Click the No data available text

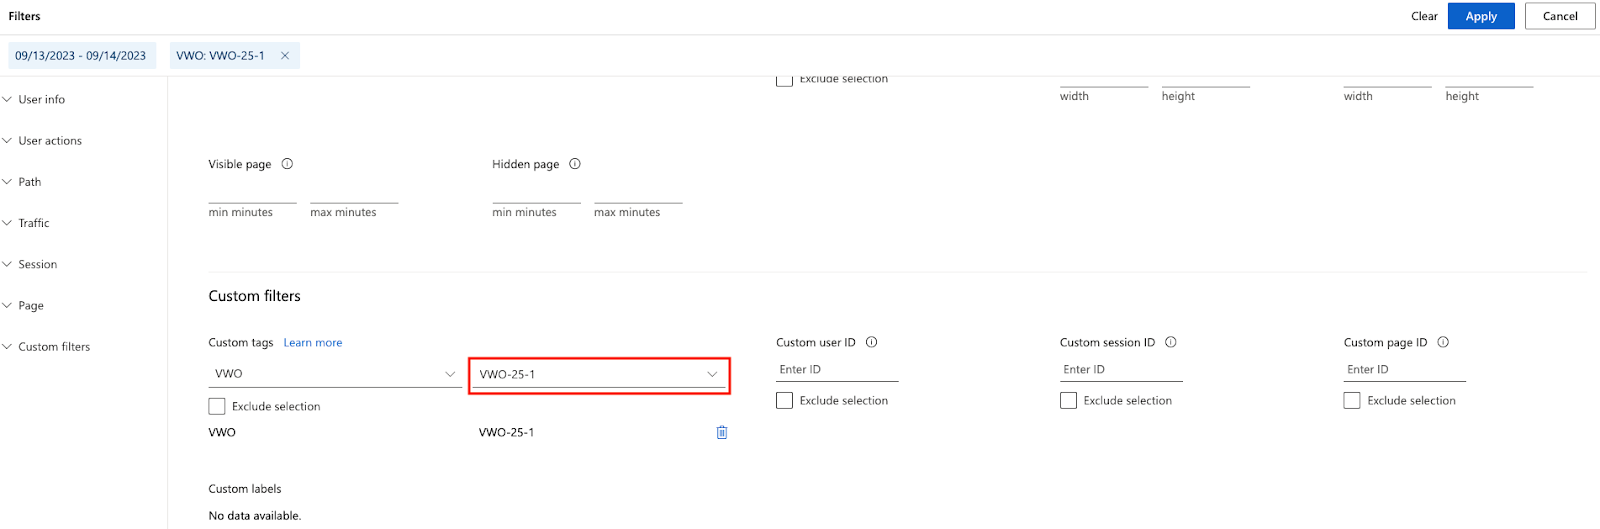(255, 516)
